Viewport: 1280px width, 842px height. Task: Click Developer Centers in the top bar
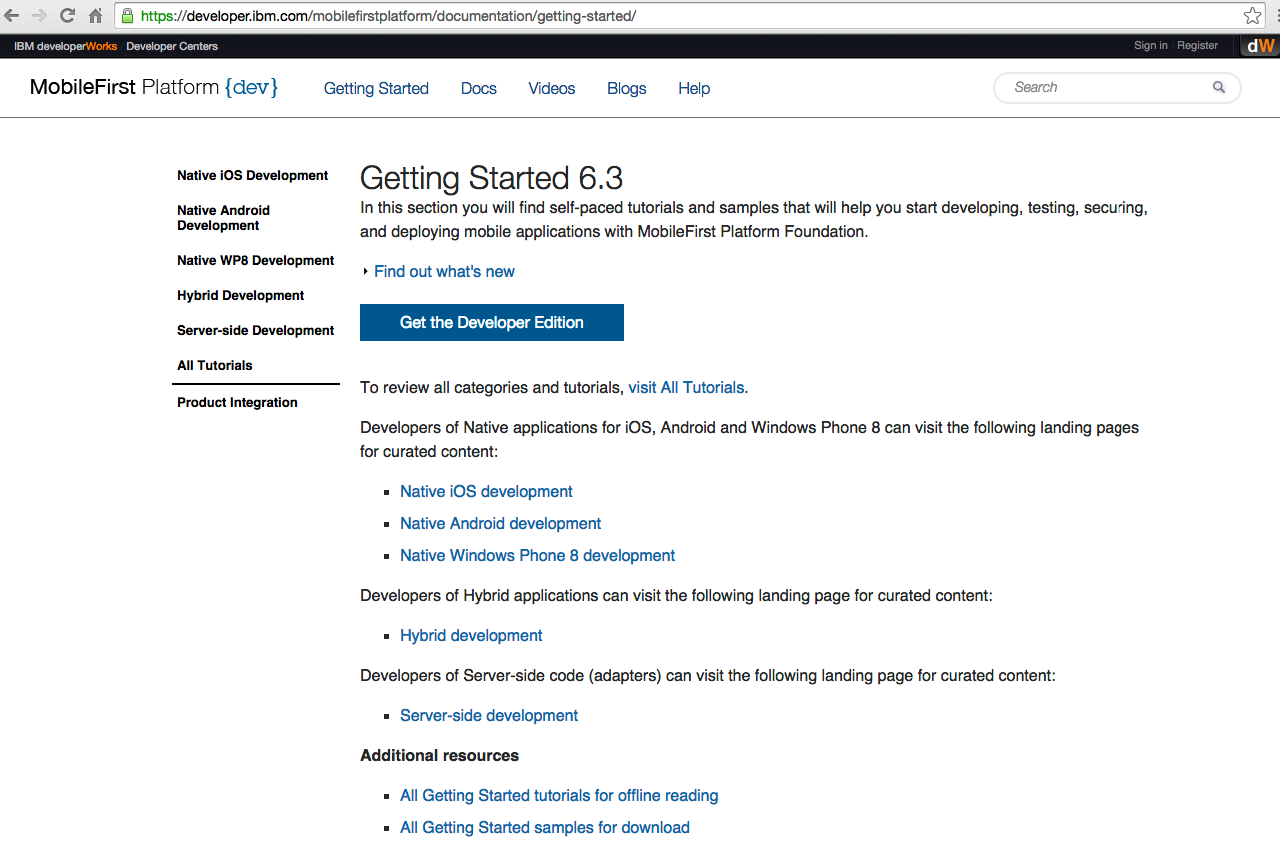pos(172,46)
